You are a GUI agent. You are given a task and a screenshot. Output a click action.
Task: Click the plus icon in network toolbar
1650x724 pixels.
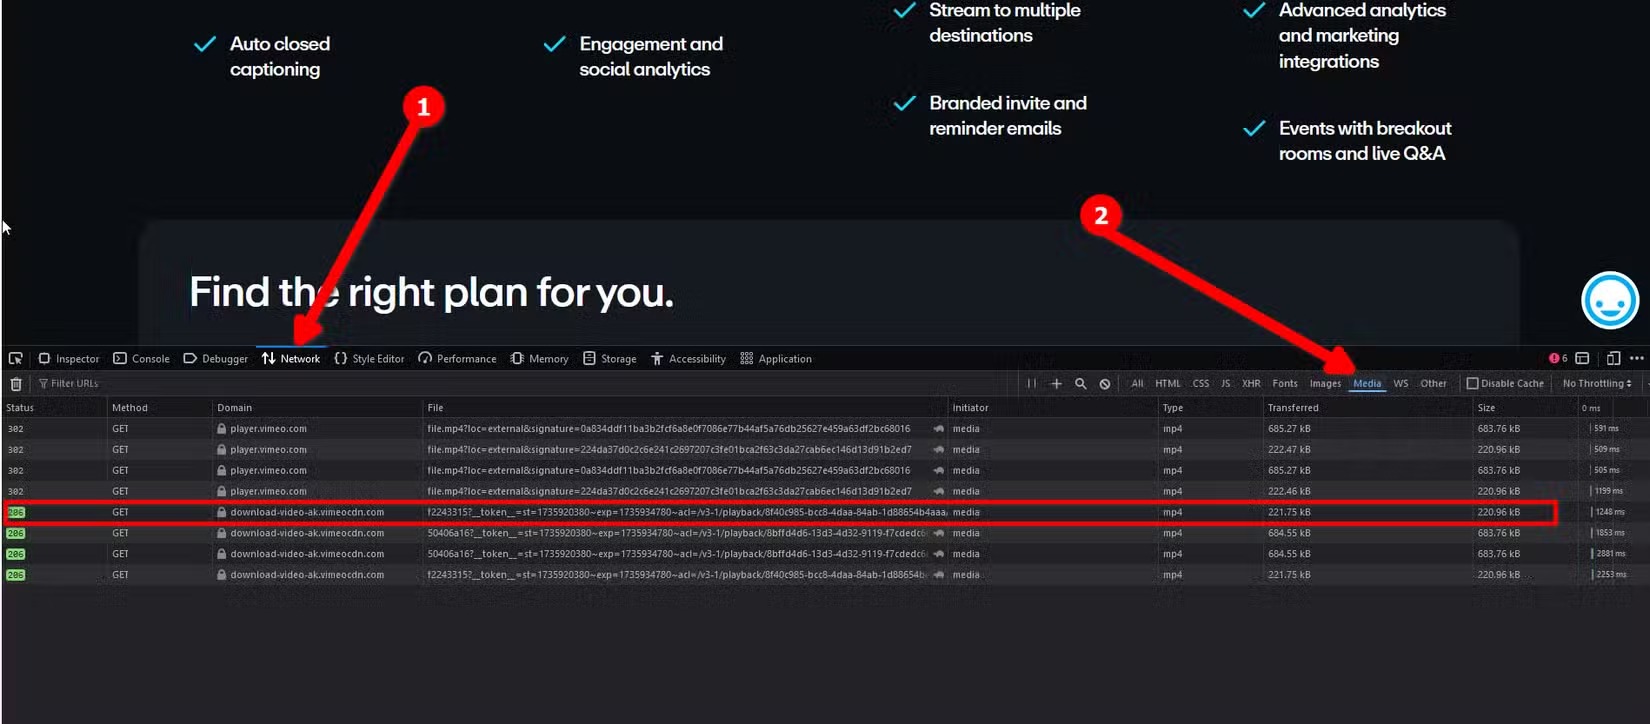pyautogui.click(x=1056, y=384)
